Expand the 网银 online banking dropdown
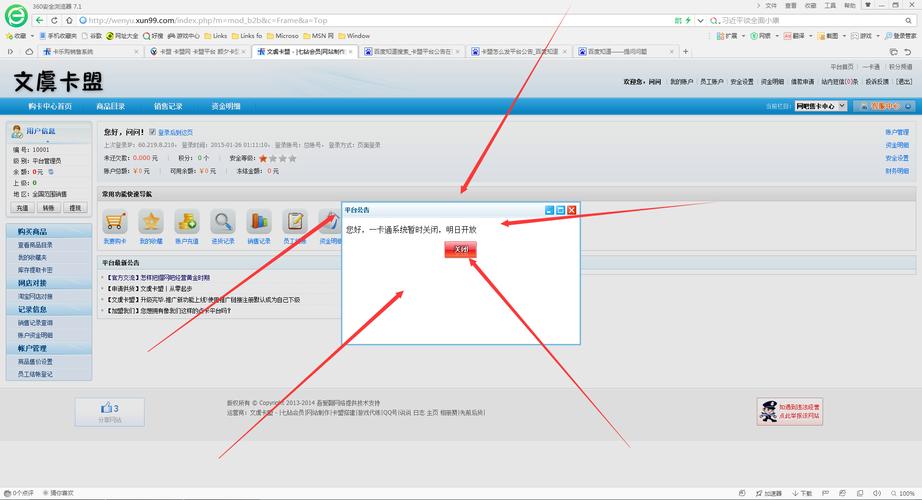 pyautogui.click(x=777, y=36)
